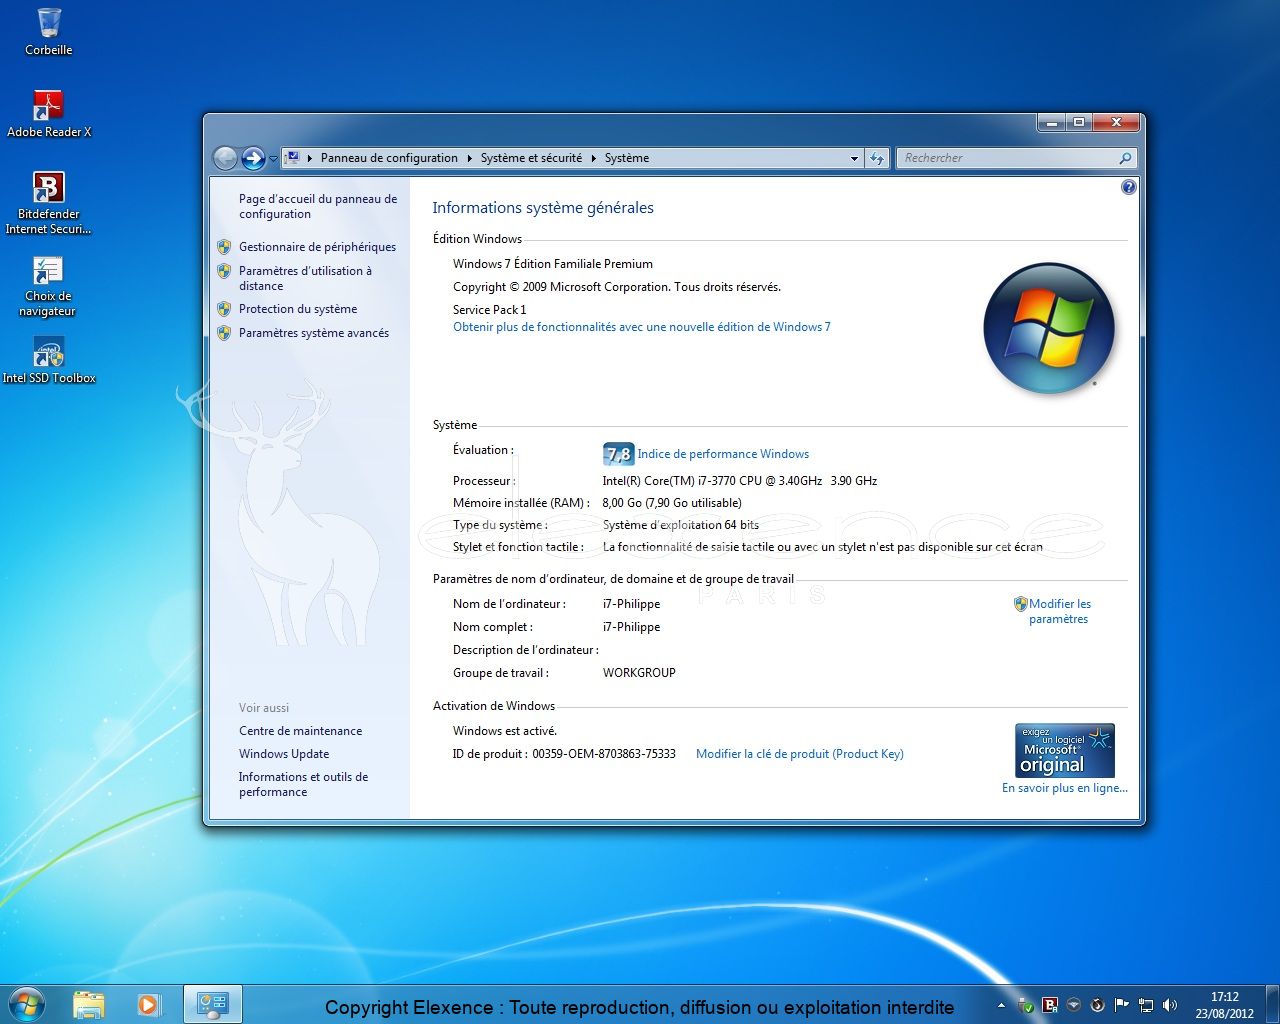The width and height of the screenshot is (1280, 1024).
Task: Select the Choix de navigateur shortcut
Action: tap(48, 286)
